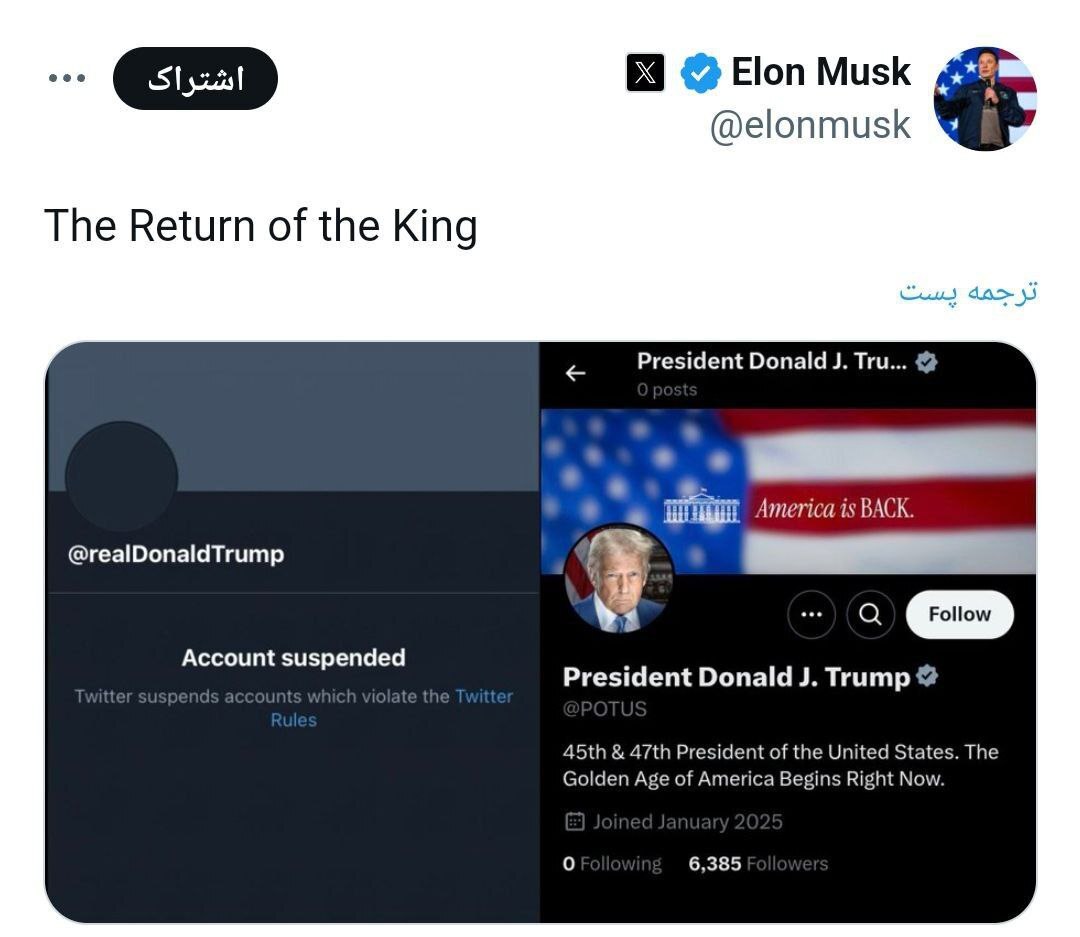Screen dimensions: 1080x937
Task: Click the back arrow on Trump's profile view
Action: 577,371
